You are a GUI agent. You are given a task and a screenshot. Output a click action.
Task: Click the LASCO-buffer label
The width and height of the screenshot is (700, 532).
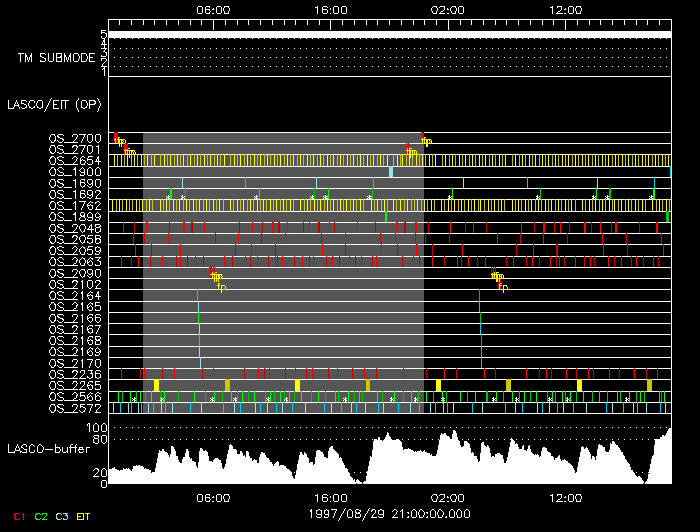pyautogui.click(x=47, y=447)
